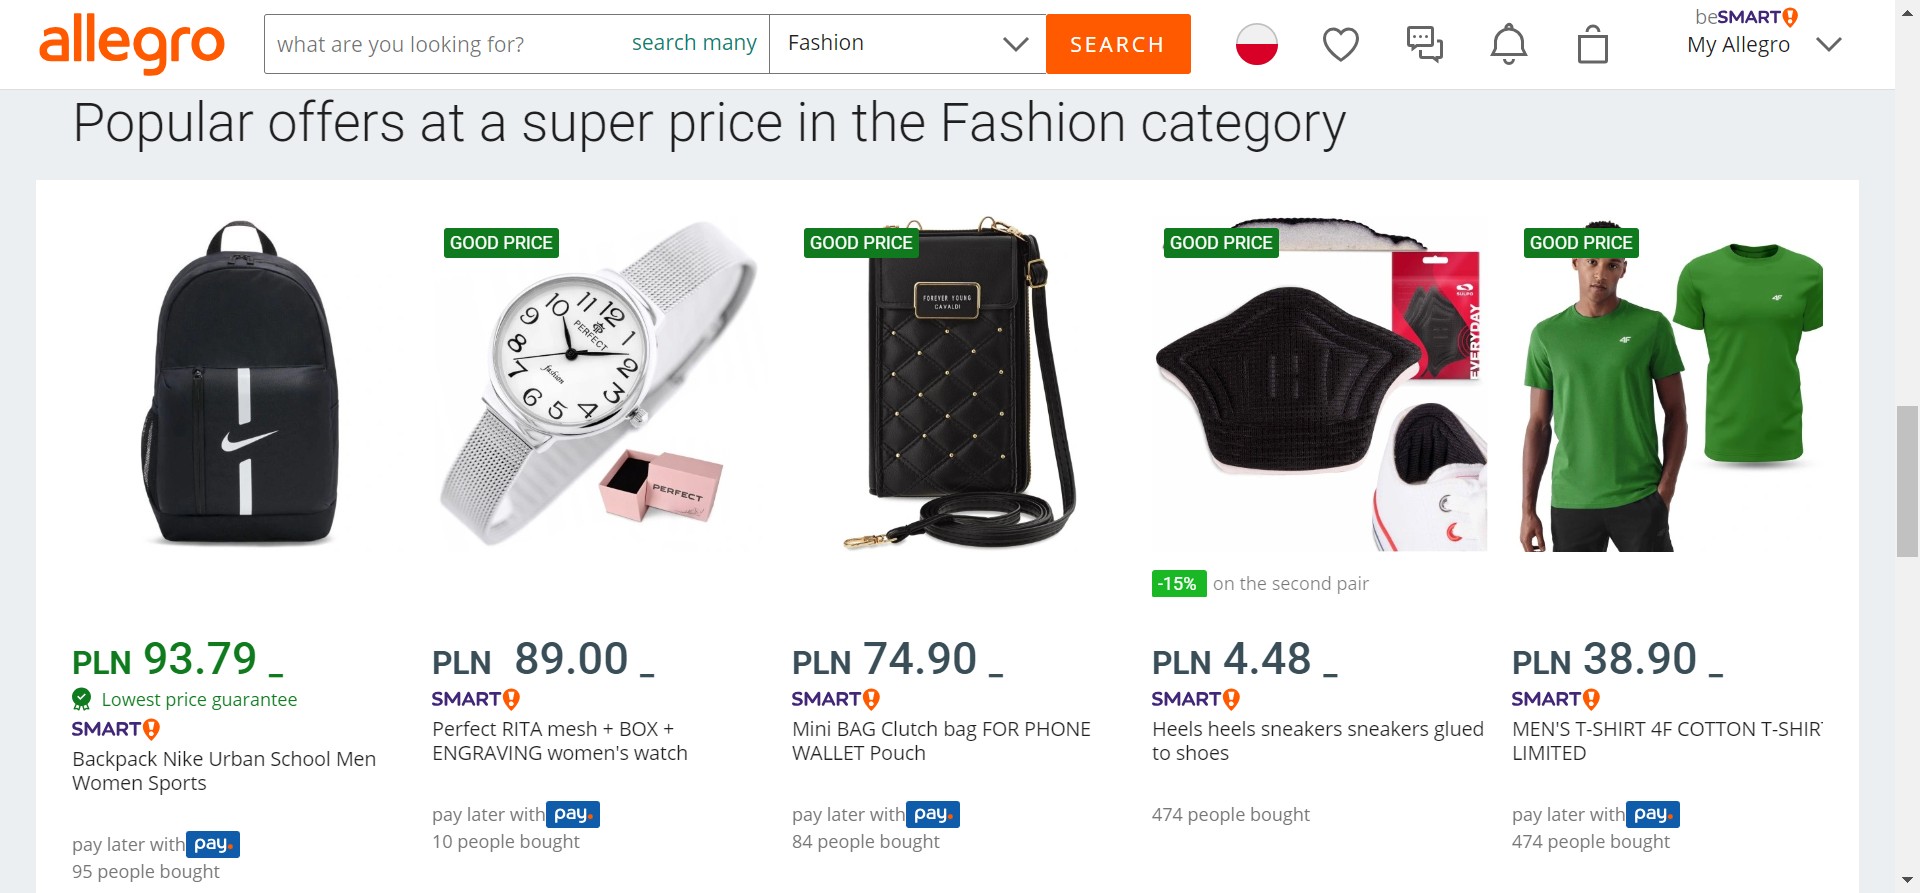Open the Polish flag language selector

coord(1256,44)
